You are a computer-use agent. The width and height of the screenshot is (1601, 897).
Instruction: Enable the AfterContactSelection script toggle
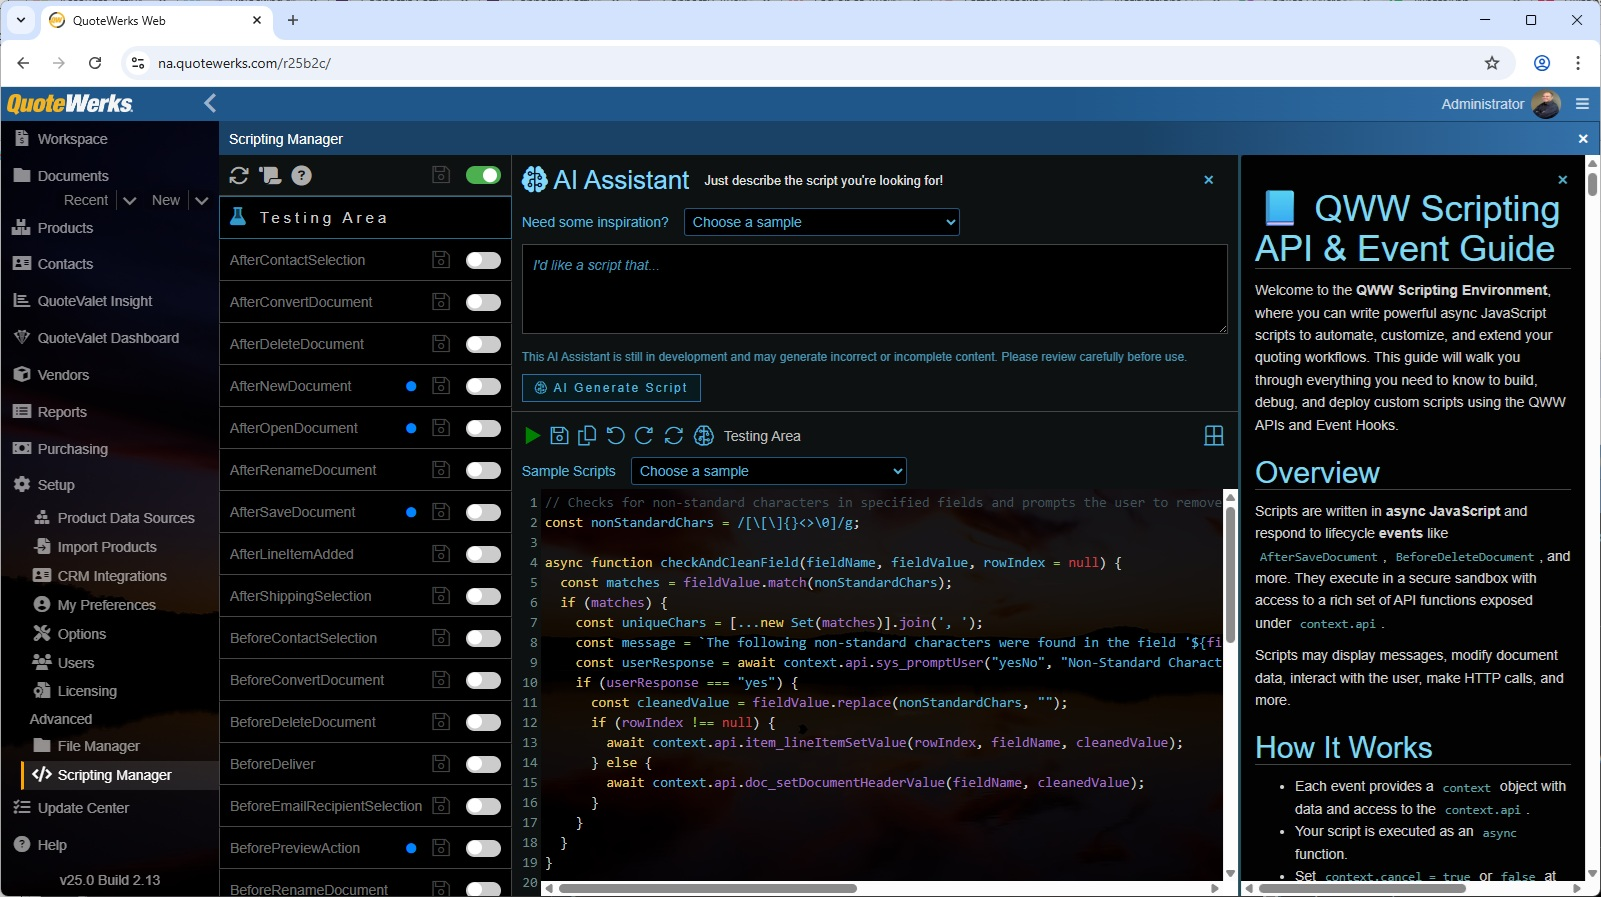(483, 260)
